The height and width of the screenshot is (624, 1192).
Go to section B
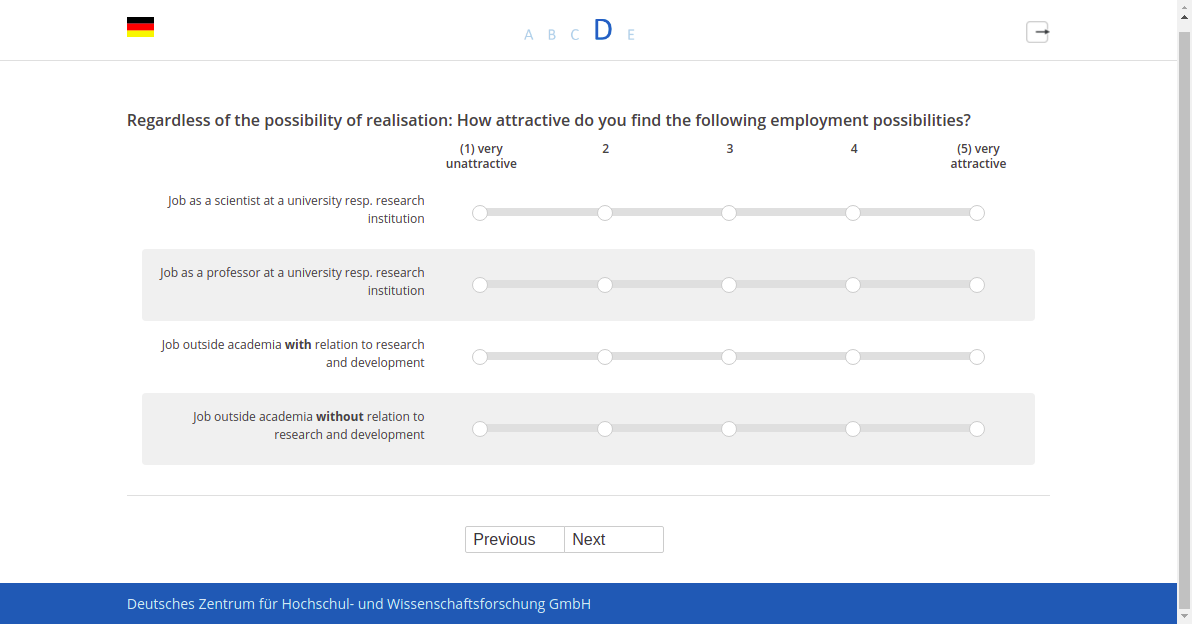coord(552,35)
